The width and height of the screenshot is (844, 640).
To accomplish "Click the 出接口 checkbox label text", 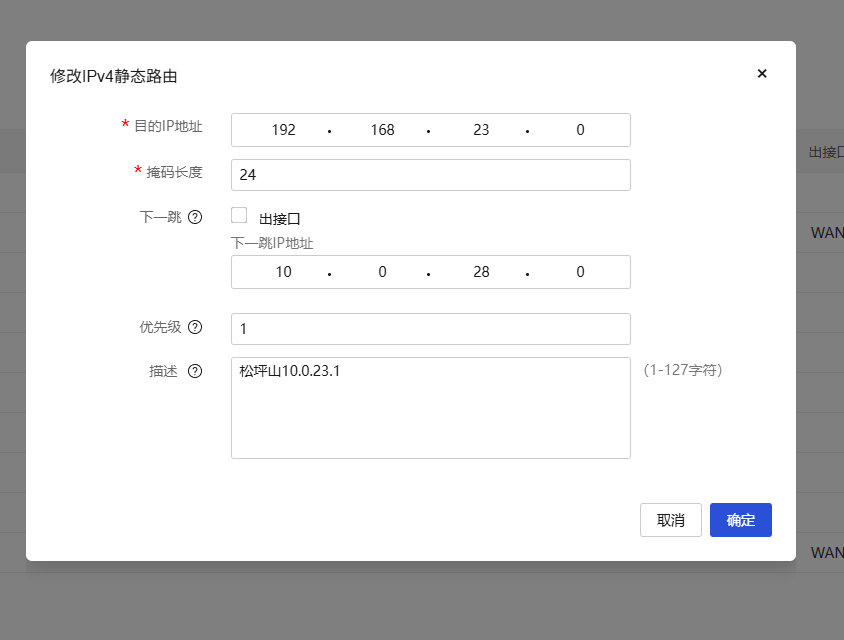I will coord(279,219).
